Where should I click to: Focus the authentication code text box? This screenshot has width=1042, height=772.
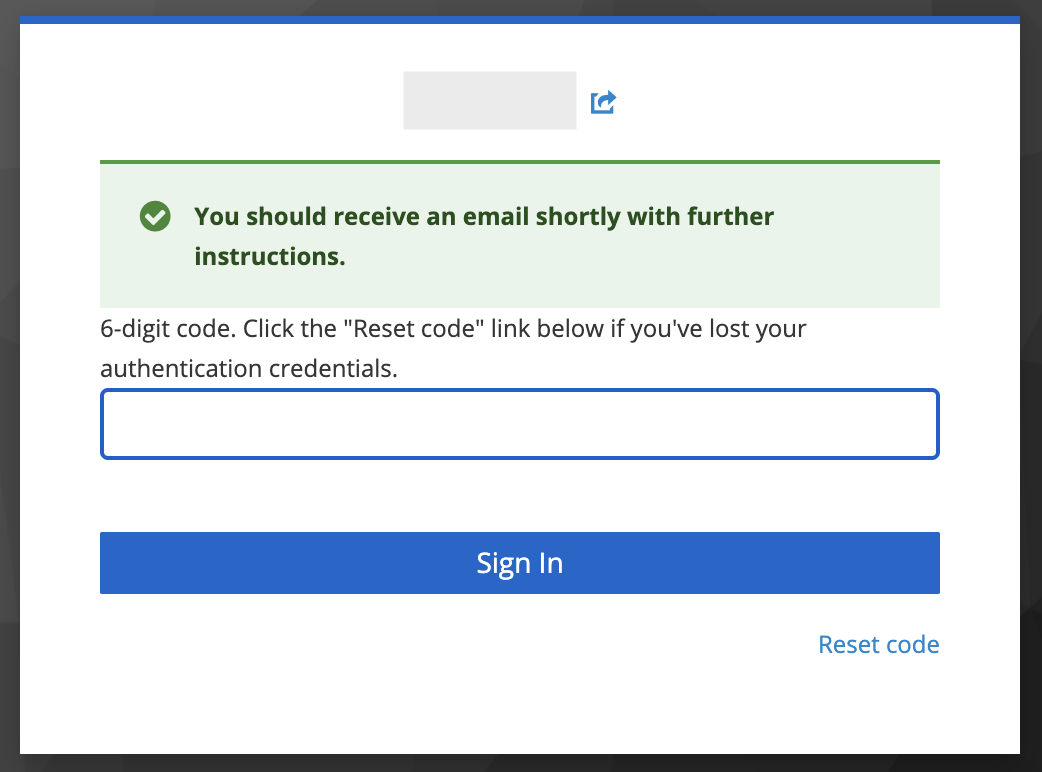519,423
